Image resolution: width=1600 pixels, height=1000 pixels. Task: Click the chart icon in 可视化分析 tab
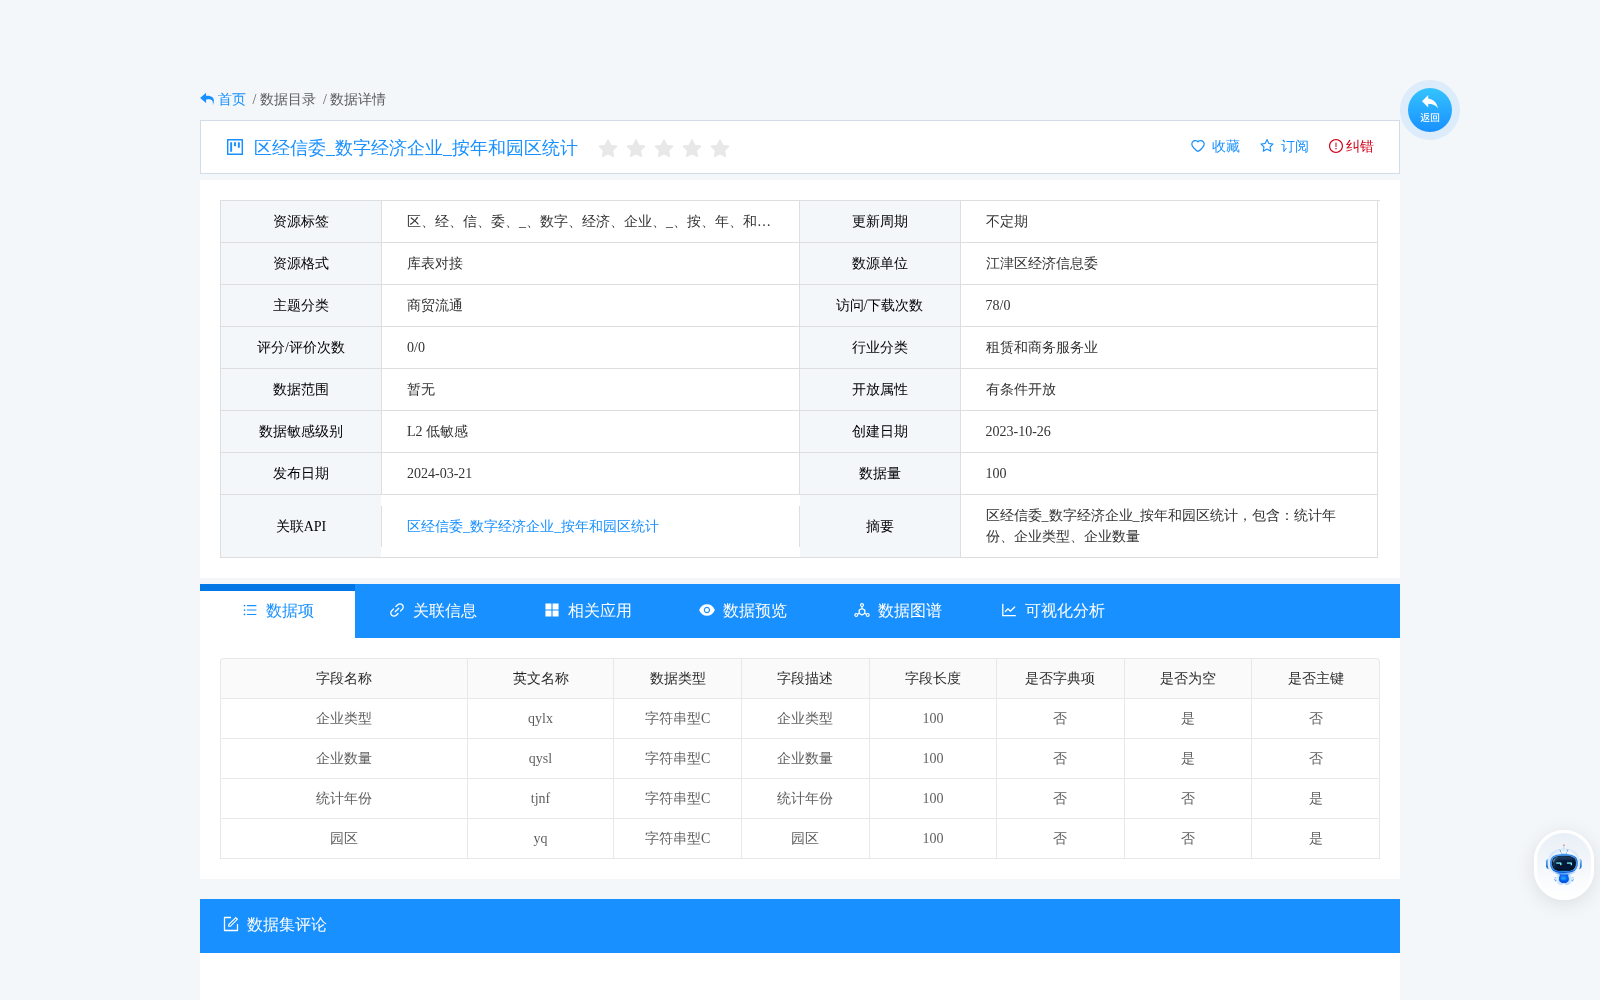pyautogui.click(x=1009, y=610)
